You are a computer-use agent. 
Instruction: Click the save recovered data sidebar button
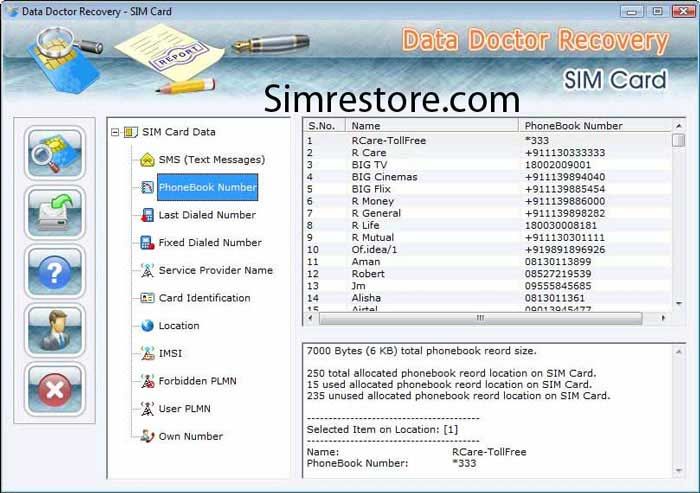click(54, 213)
